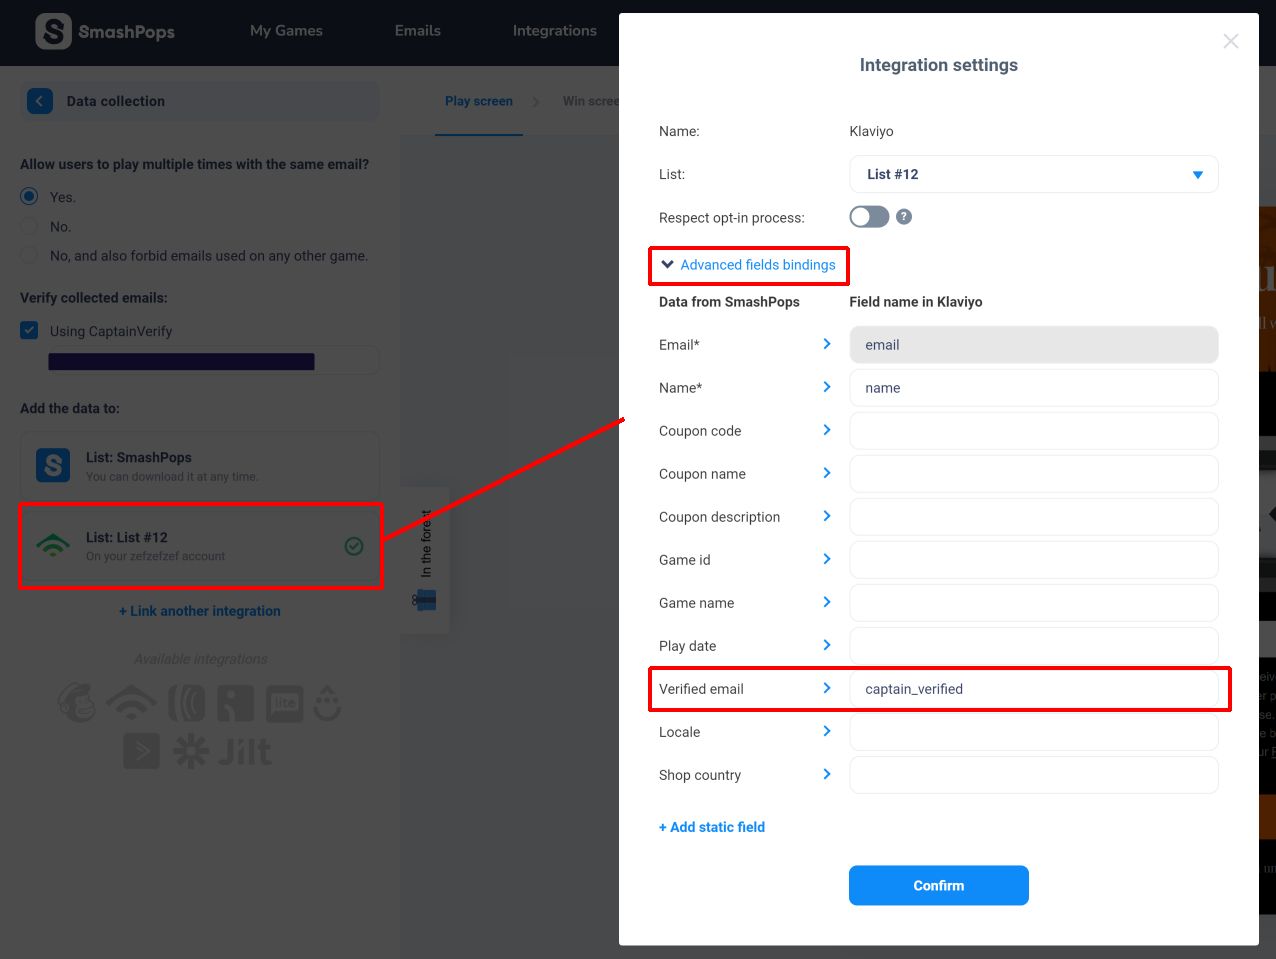Image resolution: width=1276 pixels, height=959 pixels.
Task: Select the Mailchimp integration icon
Action: (78, 703)
